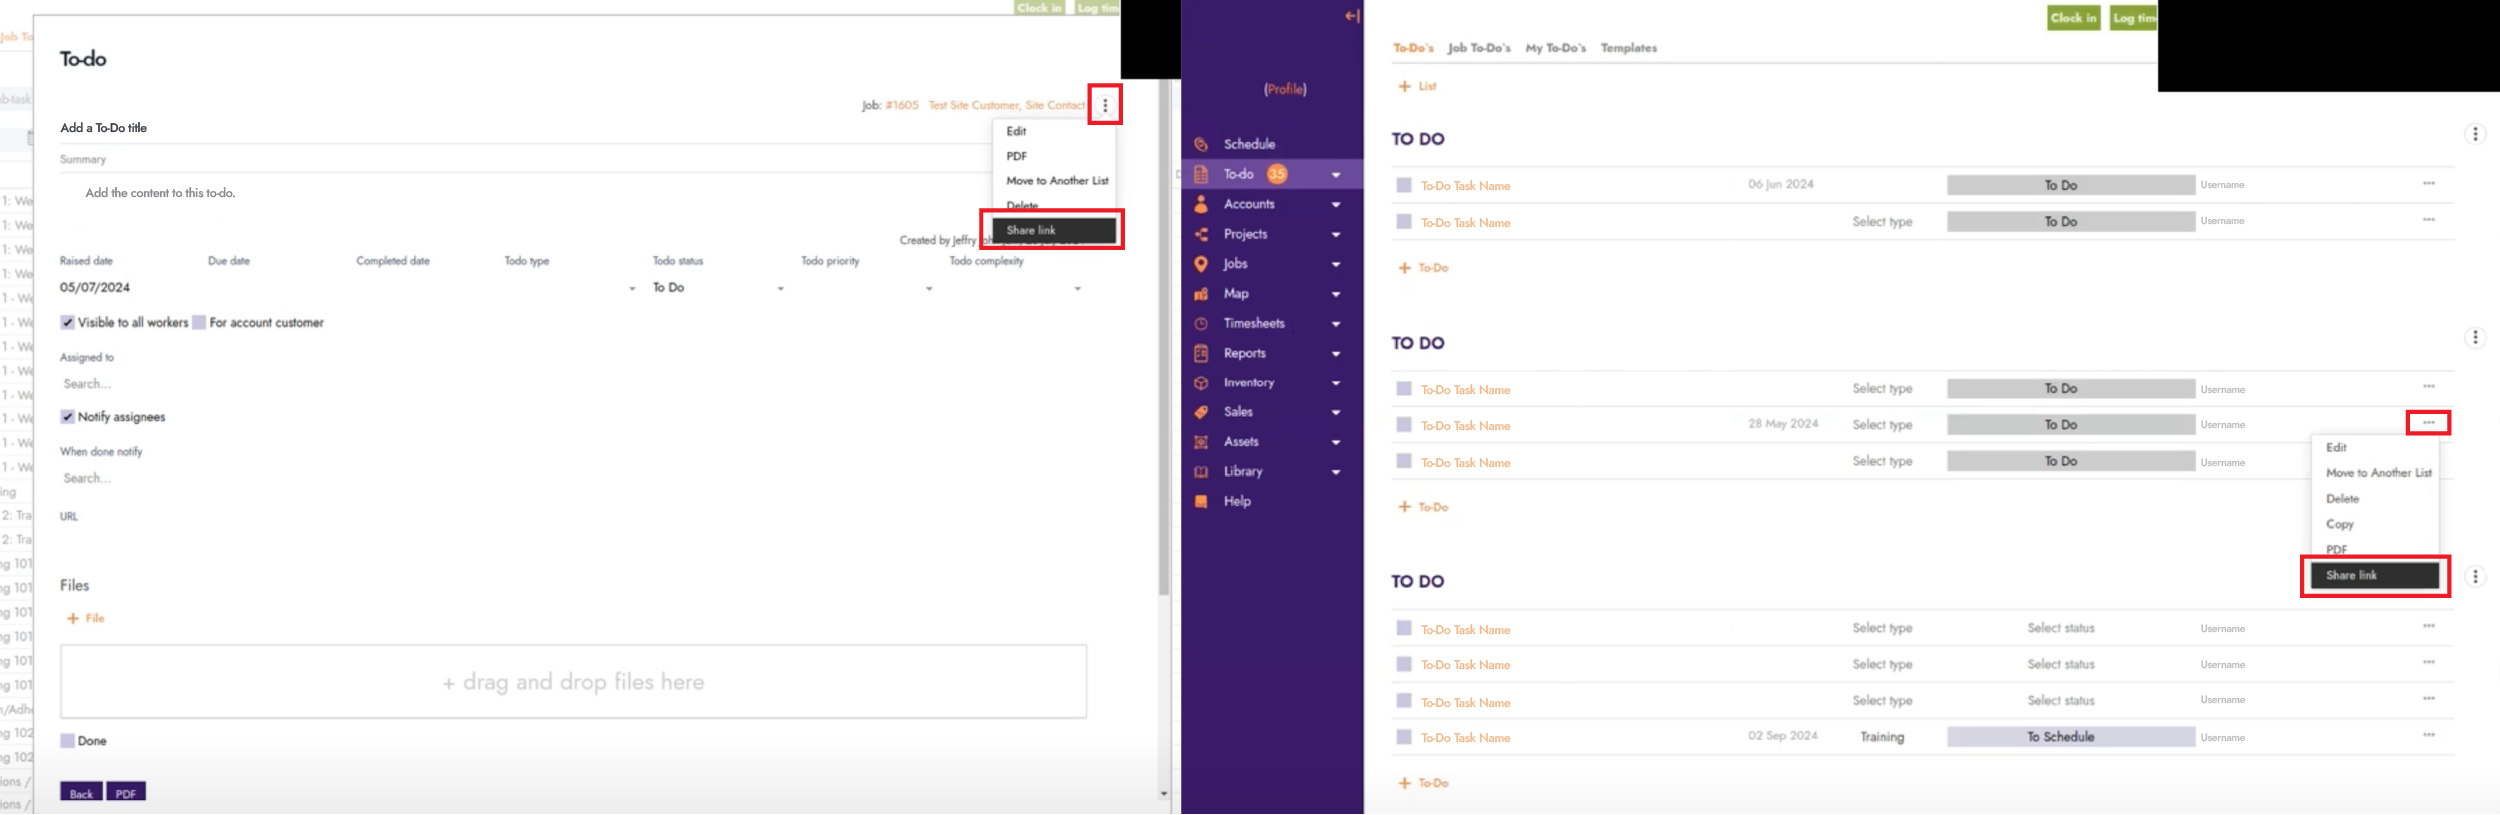2500x815 pixels.
Task: Click the To Do status pill on the 28 May 2024 row
Action: coord(2071,425)
